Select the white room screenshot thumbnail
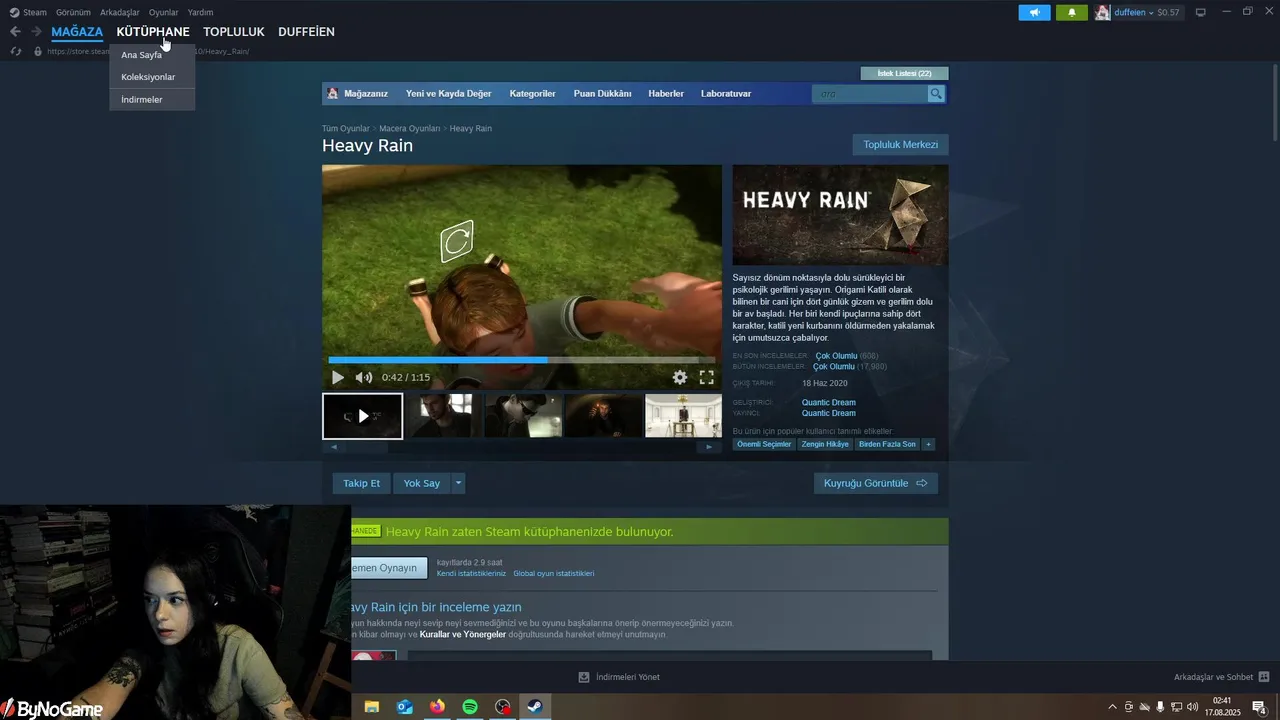 point(684,416)
